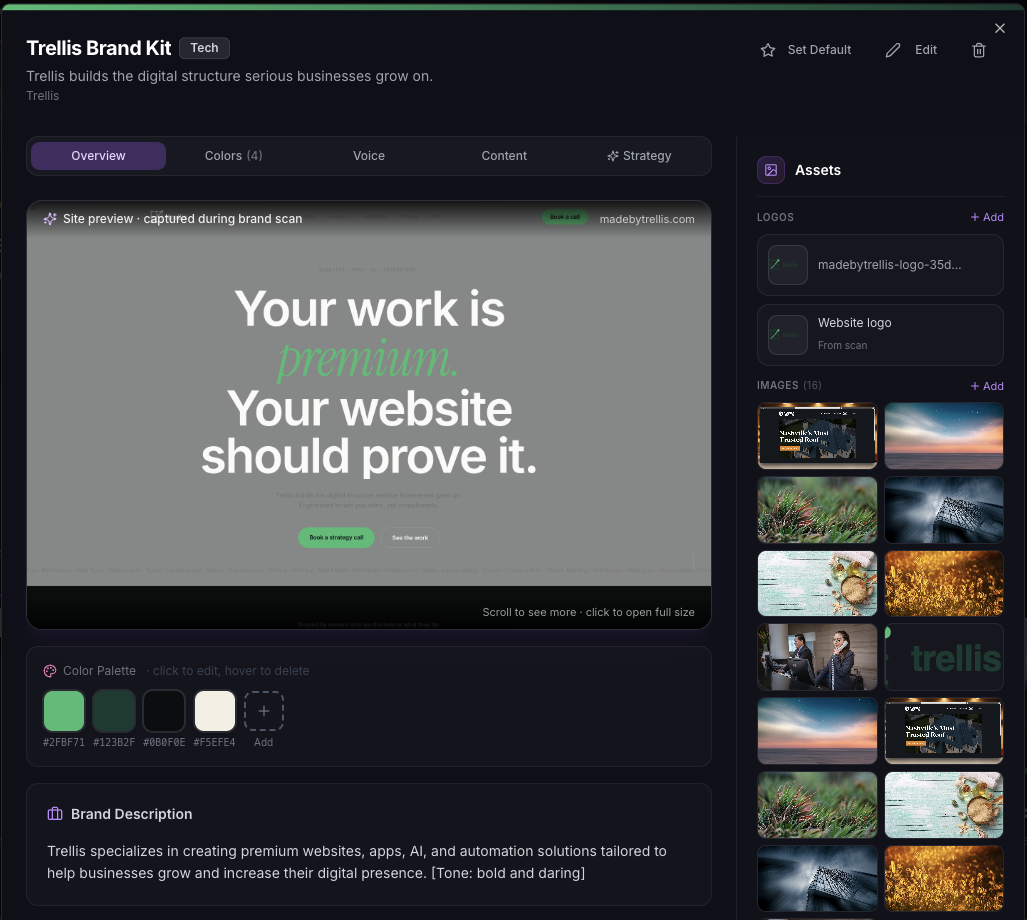Viewport: 1027px width, 920px height.
Task: Open second green grass closeup thumbnail
Action: (x=817, y=805)
